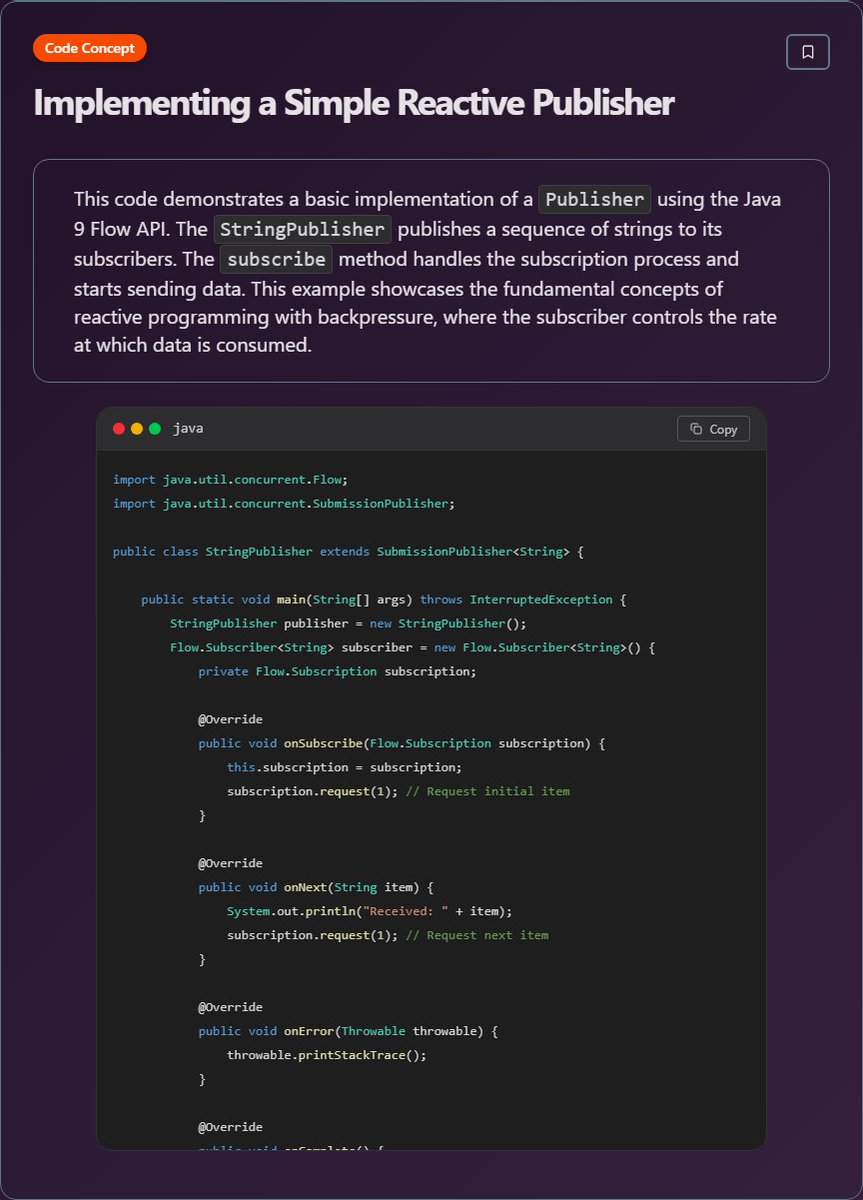Image resolution: width=863 pixels, height=1200 pixels.
Task: Click the comment Request initial item
Action: [488, 791]
